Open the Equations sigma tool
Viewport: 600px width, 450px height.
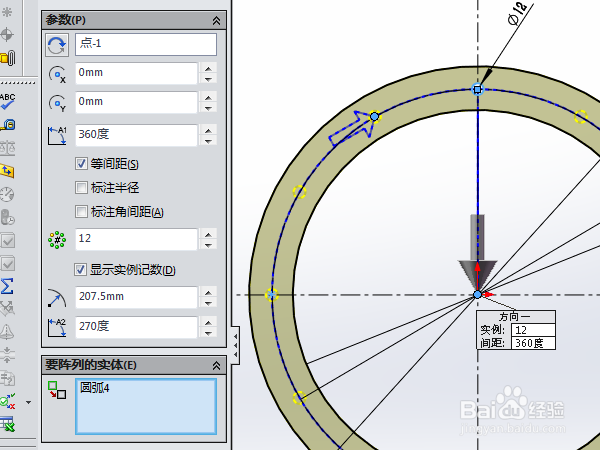pos(7,286)
